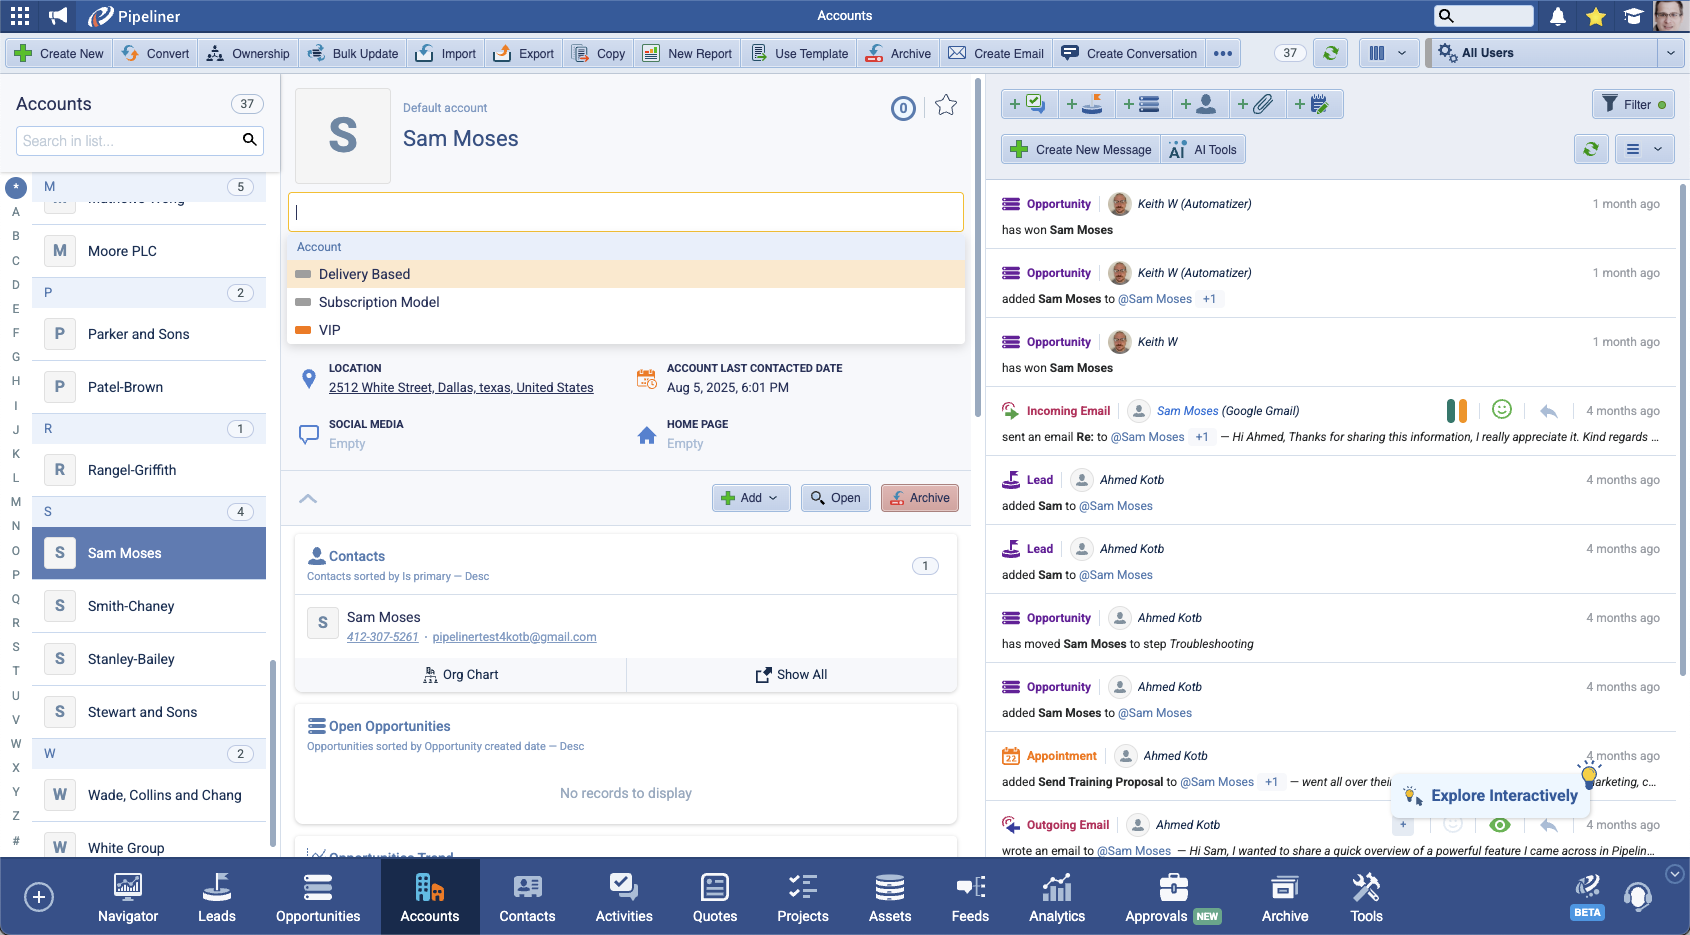Image resolution: width=1690 pixels, height=935 pixels.
Task: Open the pipelinertest4kotb@gmail.com email link
Action: tap(514, 637)
